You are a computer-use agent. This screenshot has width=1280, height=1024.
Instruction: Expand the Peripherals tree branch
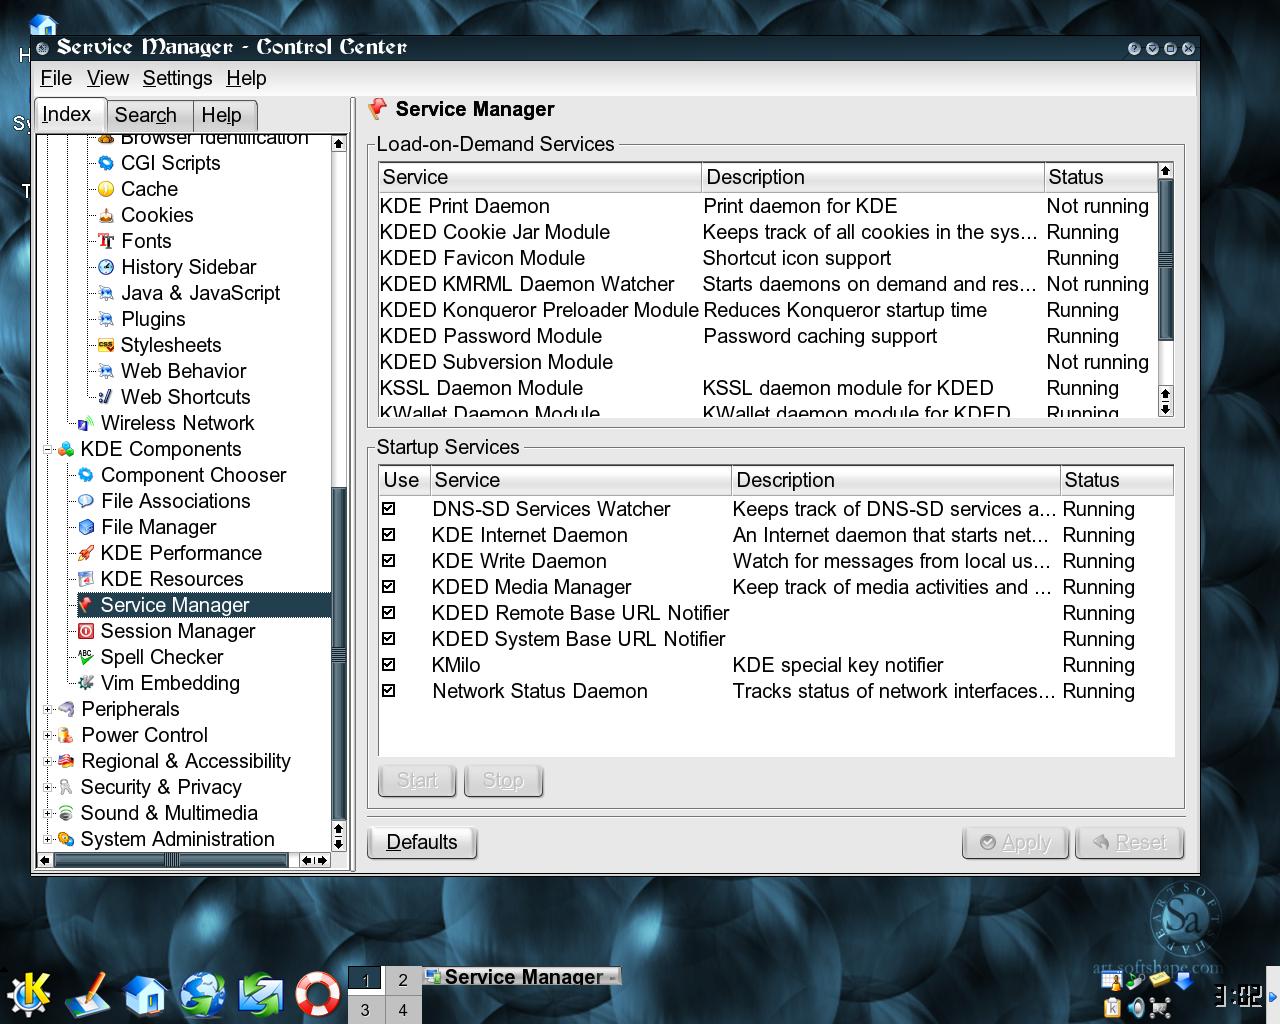click(48, 709)
